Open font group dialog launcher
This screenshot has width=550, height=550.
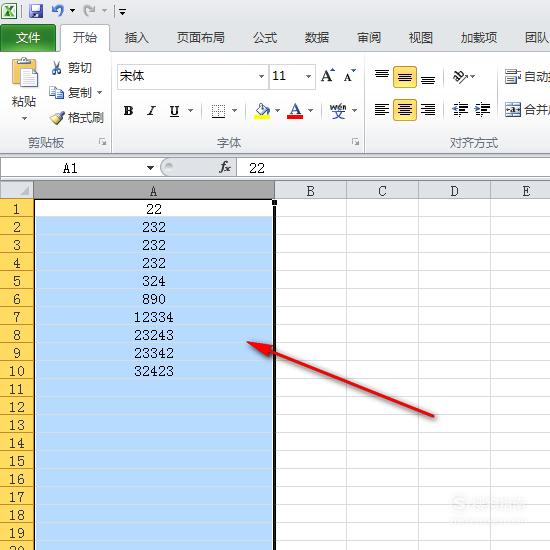pyautogui.click(x=356, y=142)
